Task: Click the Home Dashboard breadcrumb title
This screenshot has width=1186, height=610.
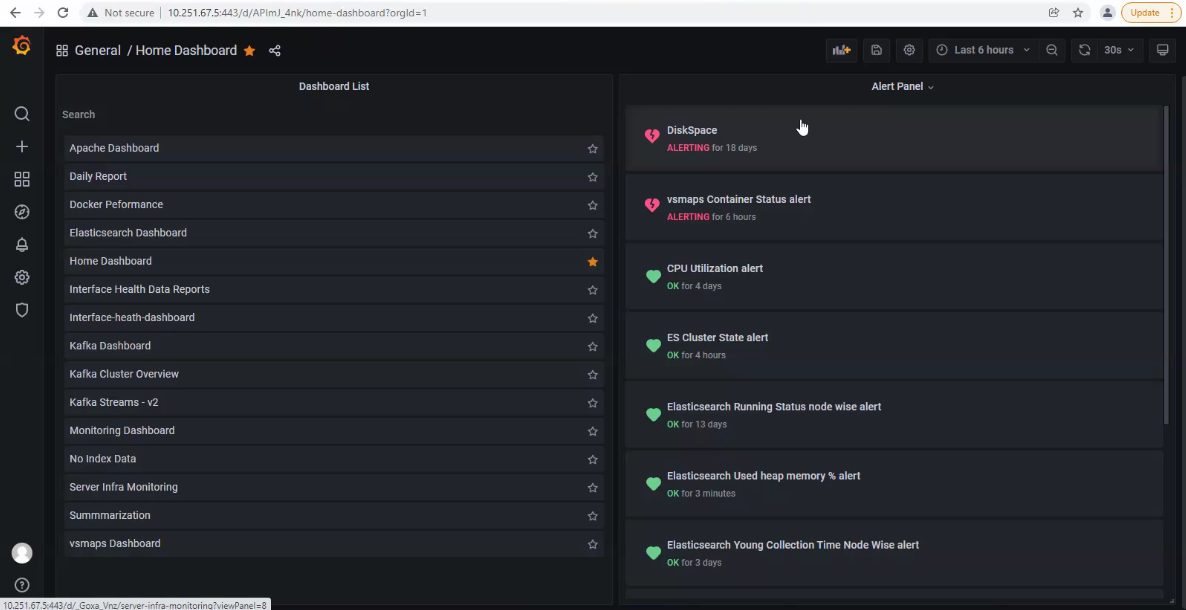Action: click(186, 51)
